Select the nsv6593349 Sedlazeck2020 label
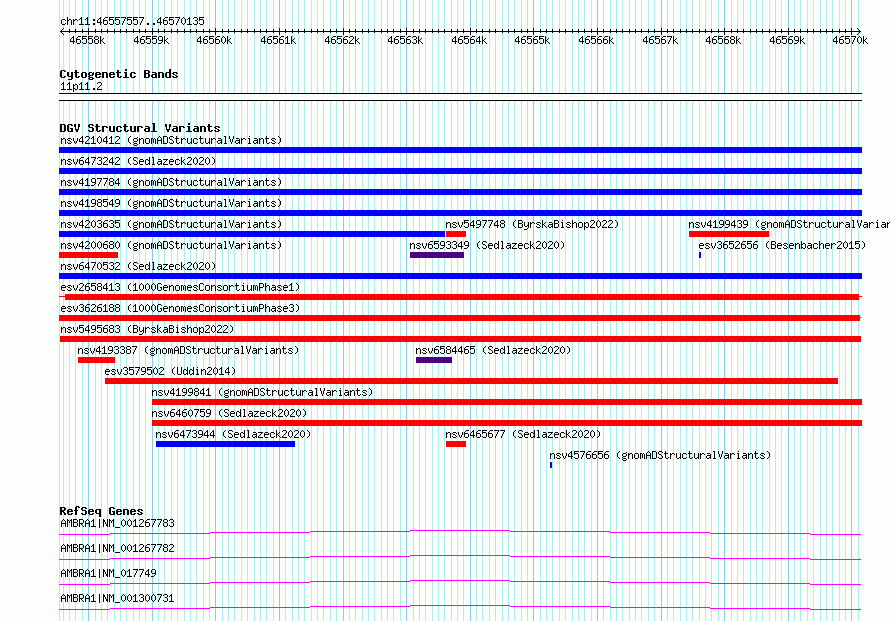The height and width of the screenshot is (621, 890). click(x=487, y=245)
